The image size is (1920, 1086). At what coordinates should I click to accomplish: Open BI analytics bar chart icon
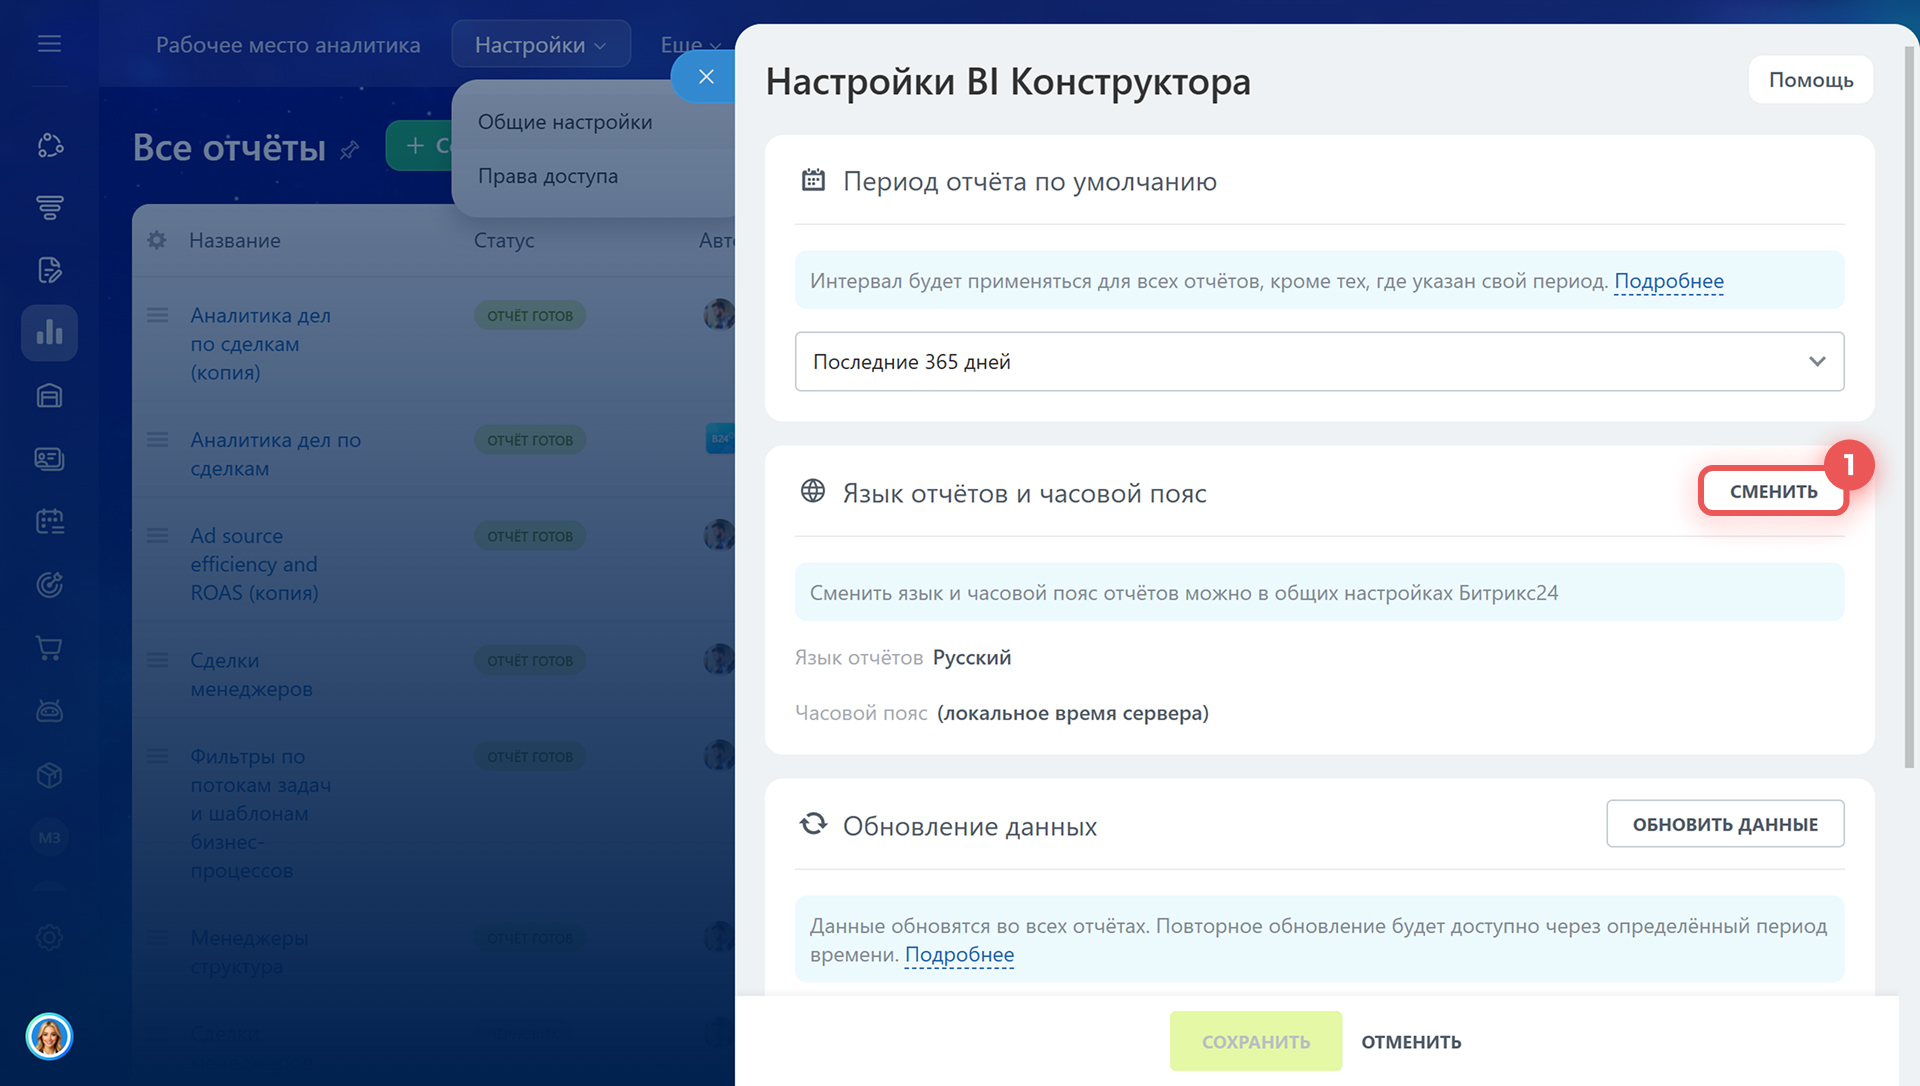49,333
